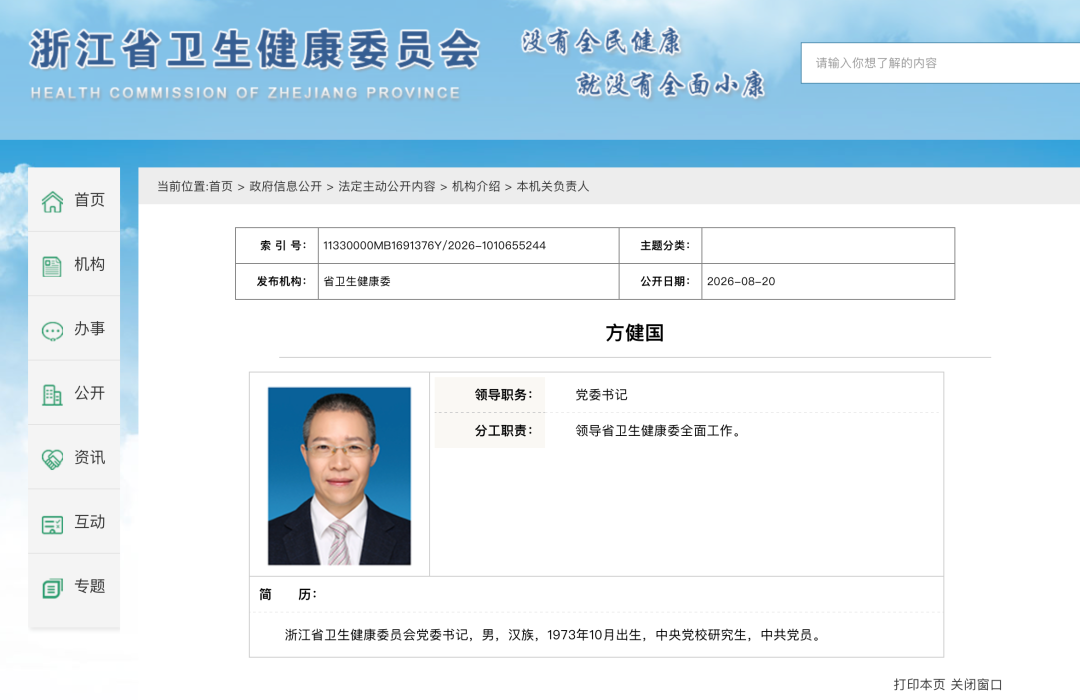The width and height of the screenshot is (1080, 700).
Task: Open the 互动 sidebar menu item
Action: coord(74,522)
